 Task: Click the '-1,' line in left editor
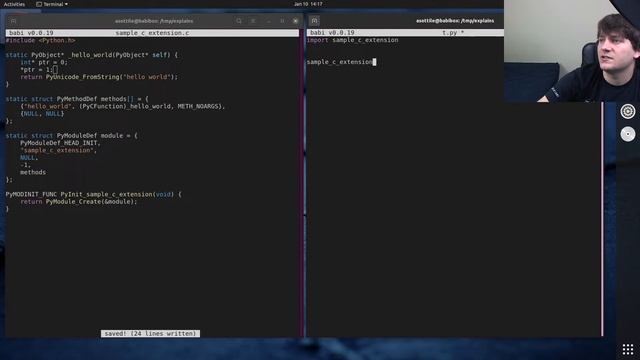[25, 165]
